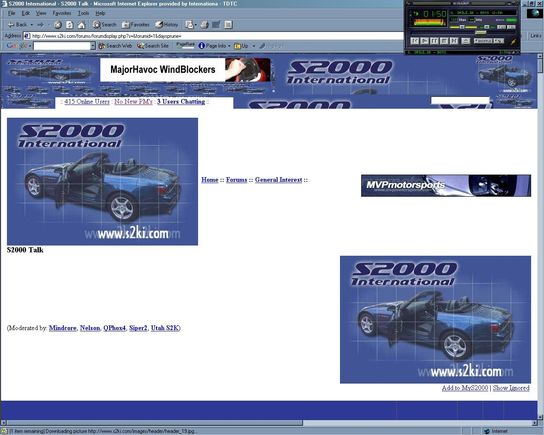
Task: Open the Help menu
Action: tap(100, 13)
